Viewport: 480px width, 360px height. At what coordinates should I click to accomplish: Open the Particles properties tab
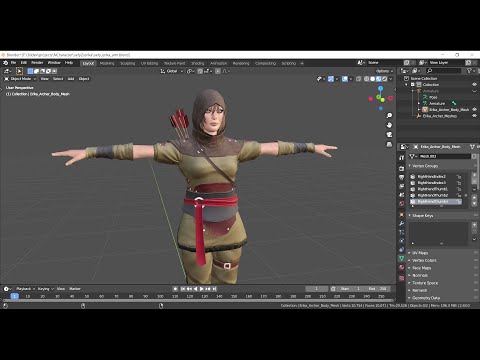pos(402,232)
